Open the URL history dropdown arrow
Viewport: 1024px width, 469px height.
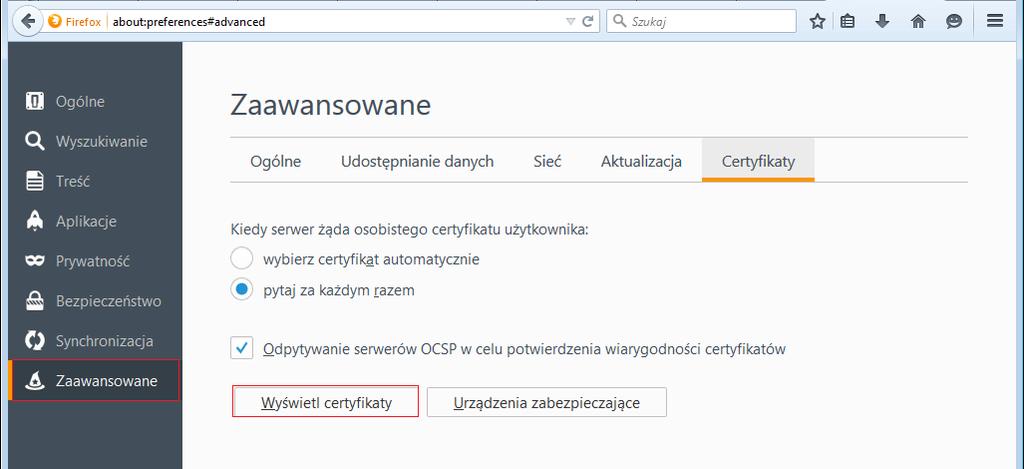(571, 22)
